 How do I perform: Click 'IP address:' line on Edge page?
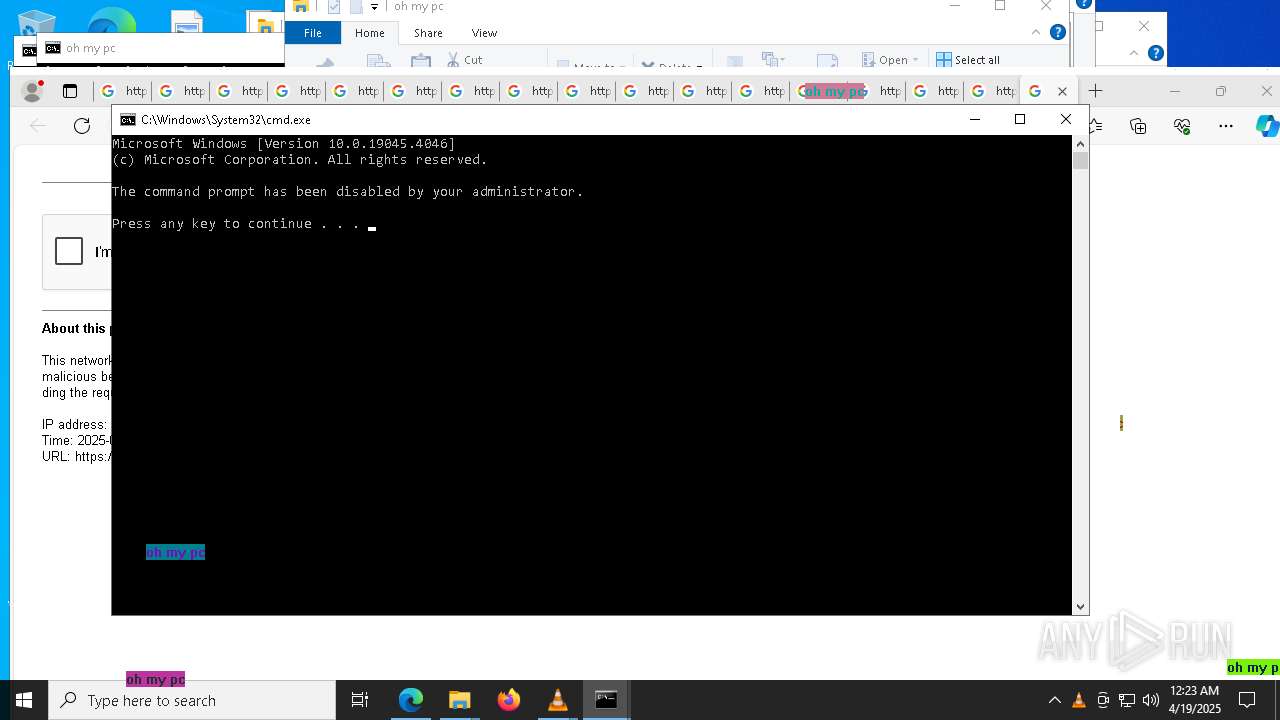(x=75, y=424)
